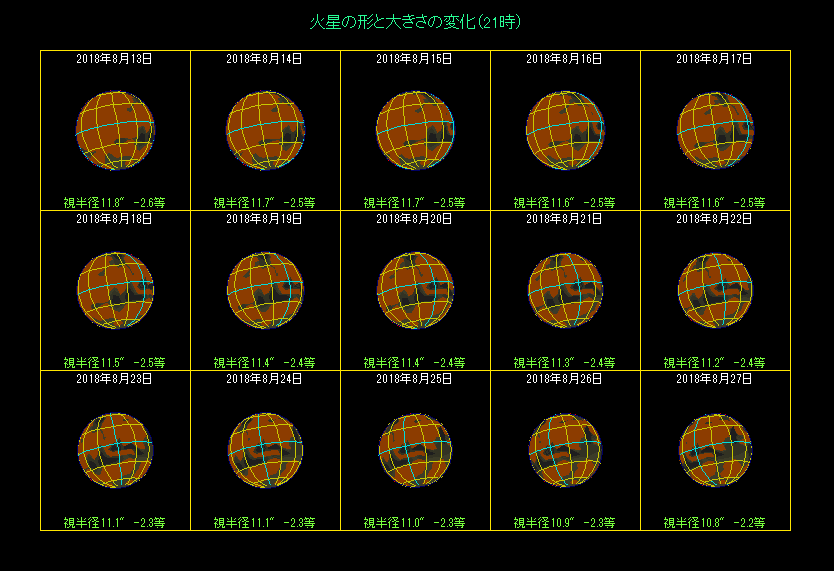Select the Mars image dated 2018年8月14日
834x571 pixels.
coord(265,130)
